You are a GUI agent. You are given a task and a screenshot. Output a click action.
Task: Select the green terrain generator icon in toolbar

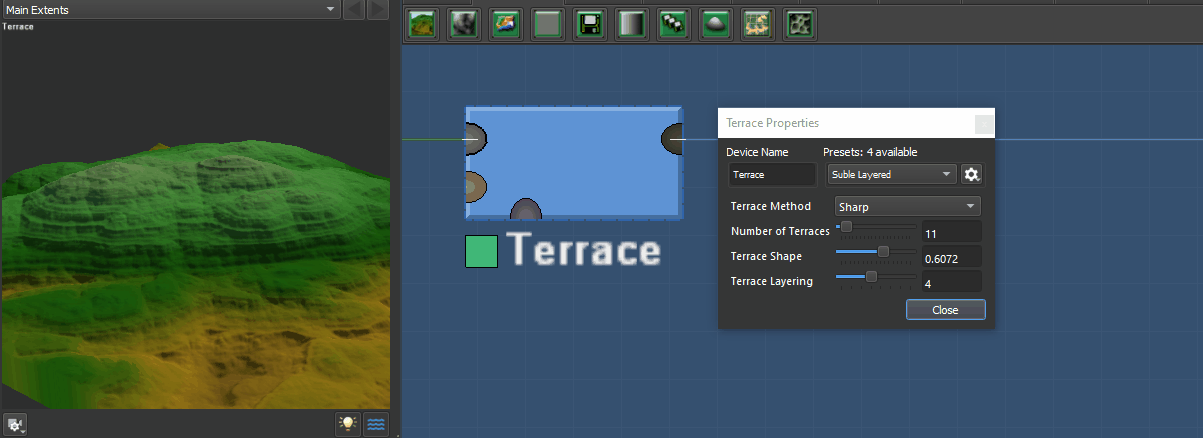pyautogui.click(x=421, y=24)
